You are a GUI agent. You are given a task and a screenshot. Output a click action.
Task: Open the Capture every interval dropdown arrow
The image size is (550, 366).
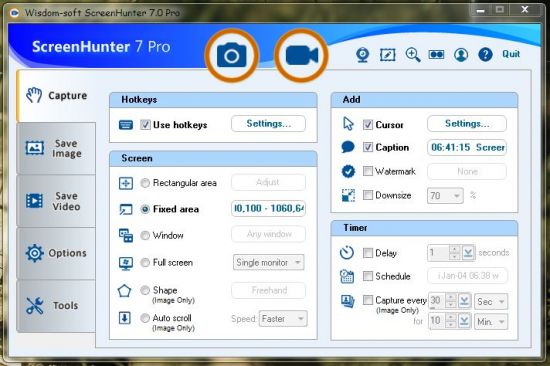pyautogui.click(x=464, y=301)
